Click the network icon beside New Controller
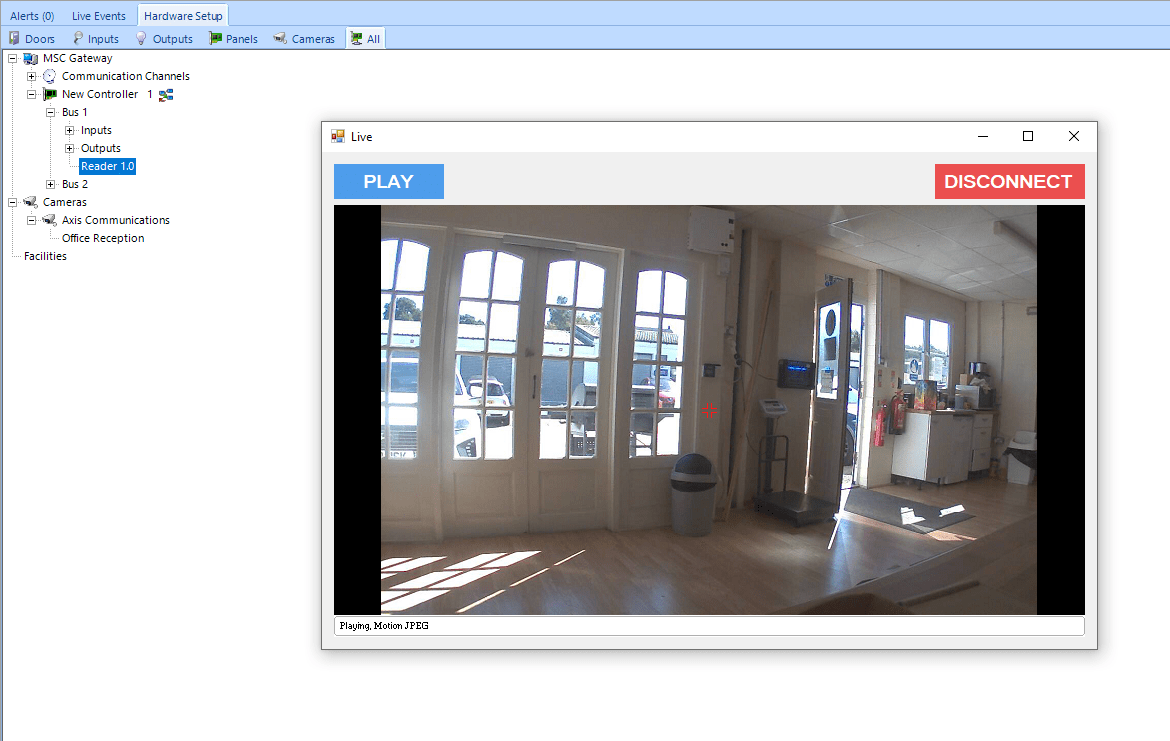Image resolution: width=1170 pixels, height=741 pixels. coord(167,94)
